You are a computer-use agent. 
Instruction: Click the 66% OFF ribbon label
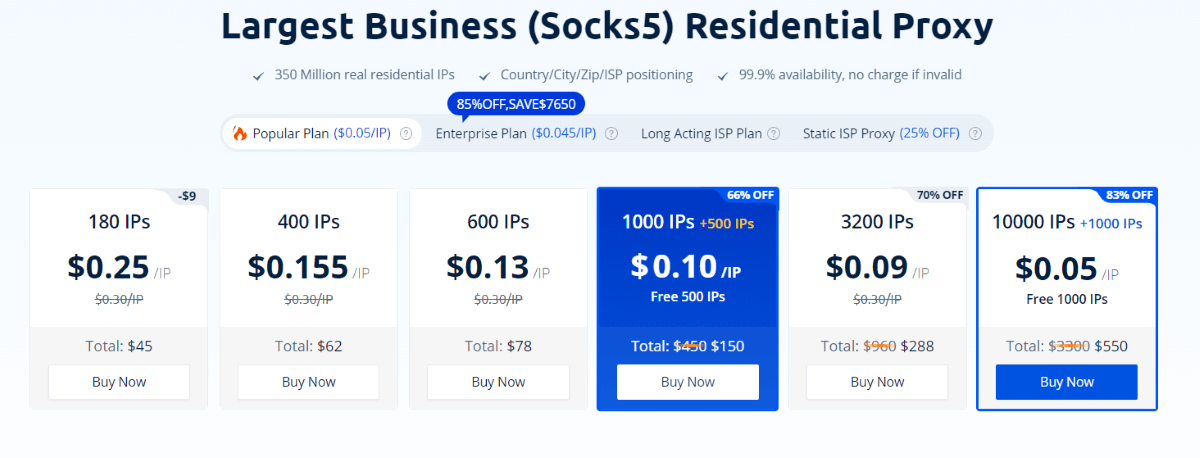749,196
